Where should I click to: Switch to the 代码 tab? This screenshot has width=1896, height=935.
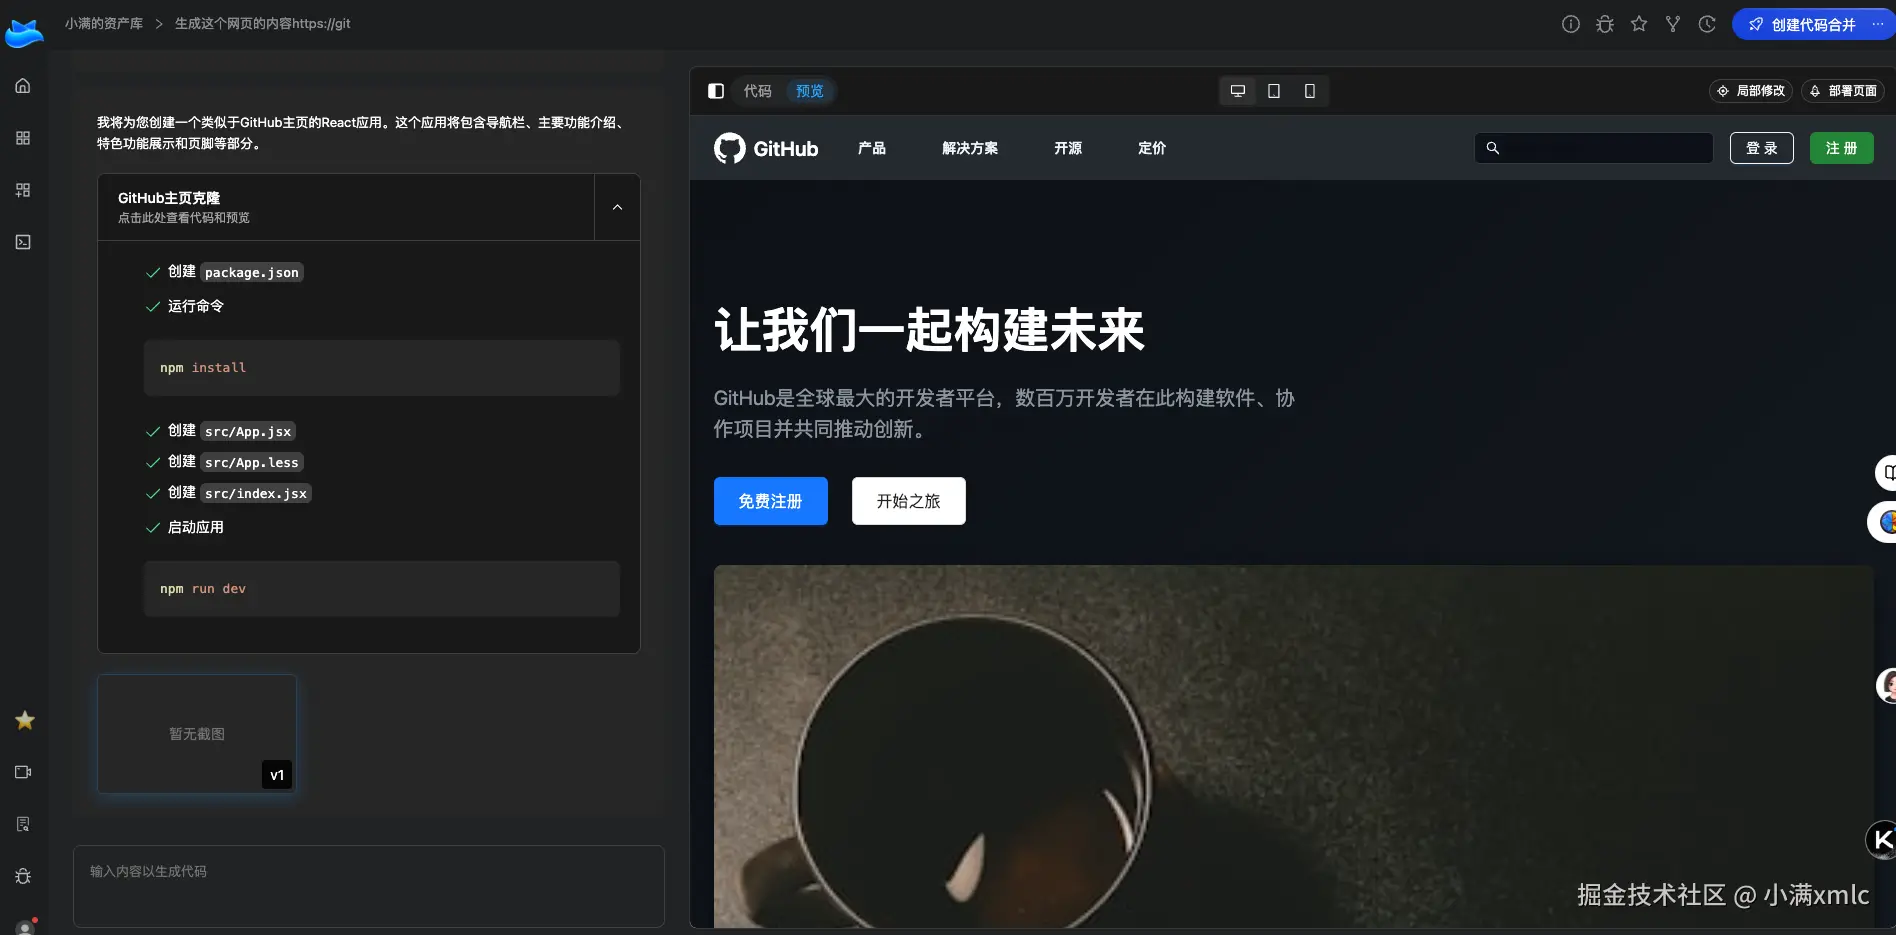[758, 91]
